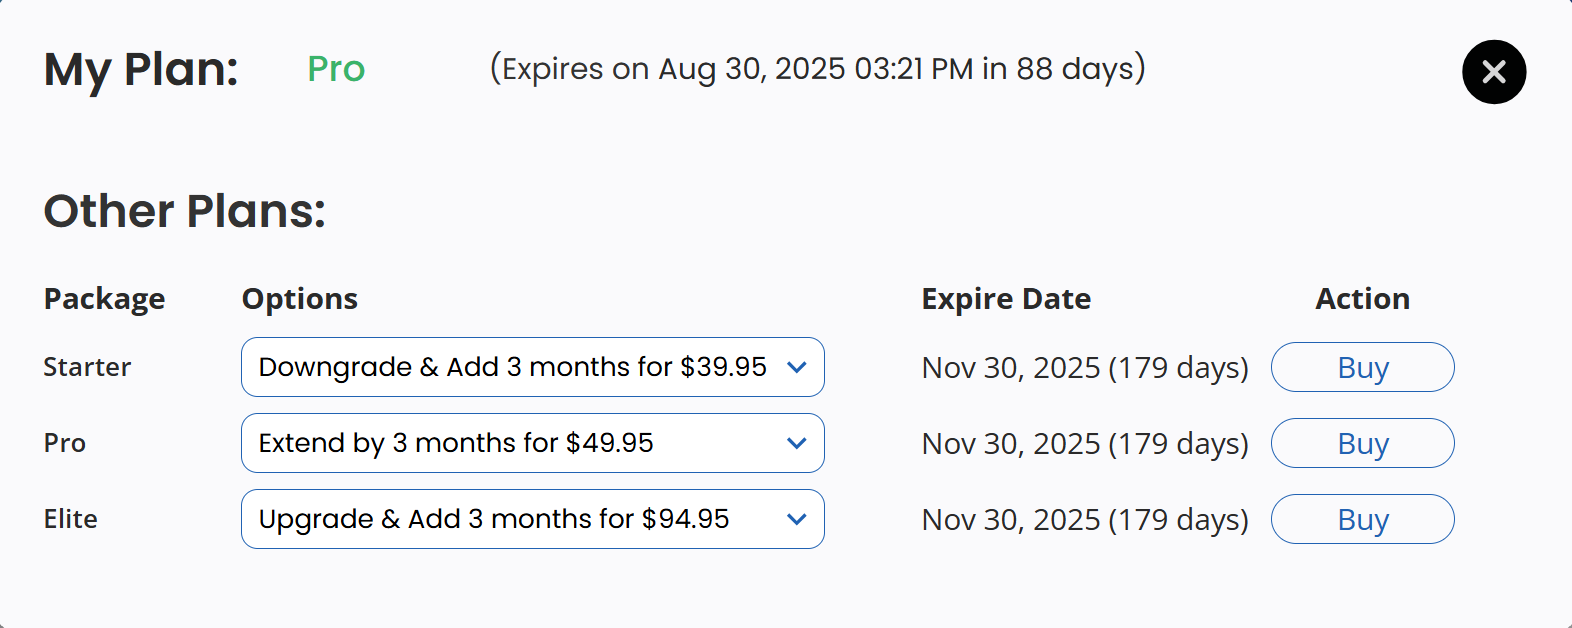Select the Elite package name
This screenshot has height=628, width=1572.
tap(71, 519)
